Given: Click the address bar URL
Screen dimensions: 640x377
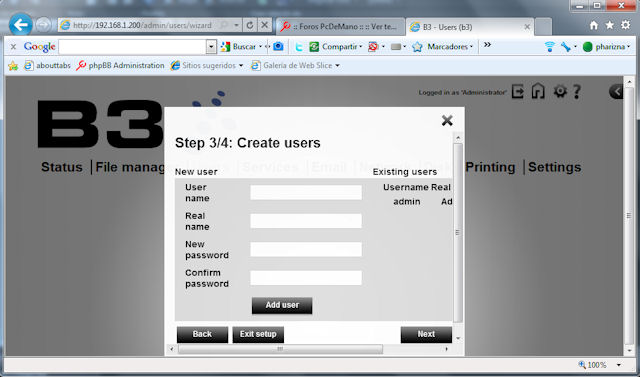Looking at the screenshot, I should (x=142, y=25).
